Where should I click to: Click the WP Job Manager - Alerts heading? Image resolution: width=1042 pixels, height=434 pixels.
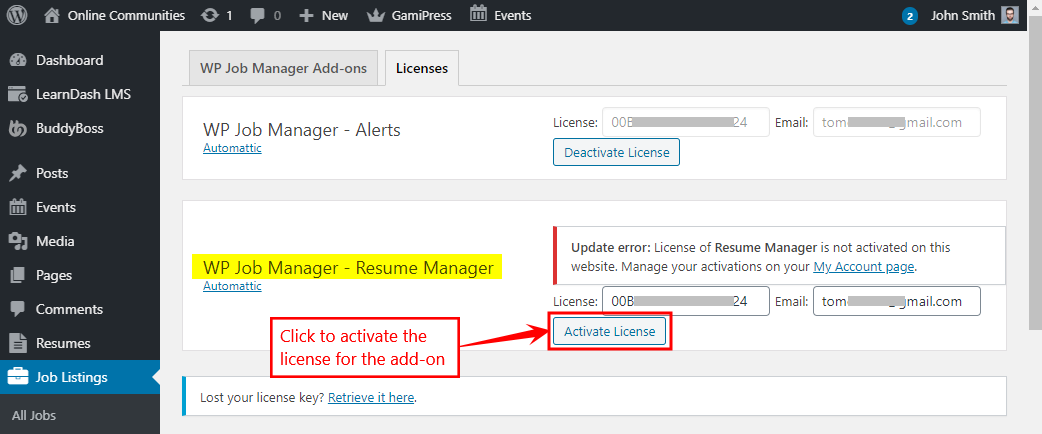(x=302, y=130)
